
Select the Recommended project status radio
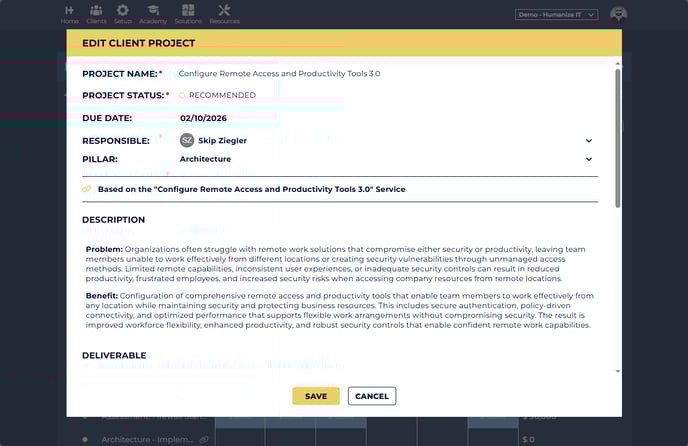(183, 95)
